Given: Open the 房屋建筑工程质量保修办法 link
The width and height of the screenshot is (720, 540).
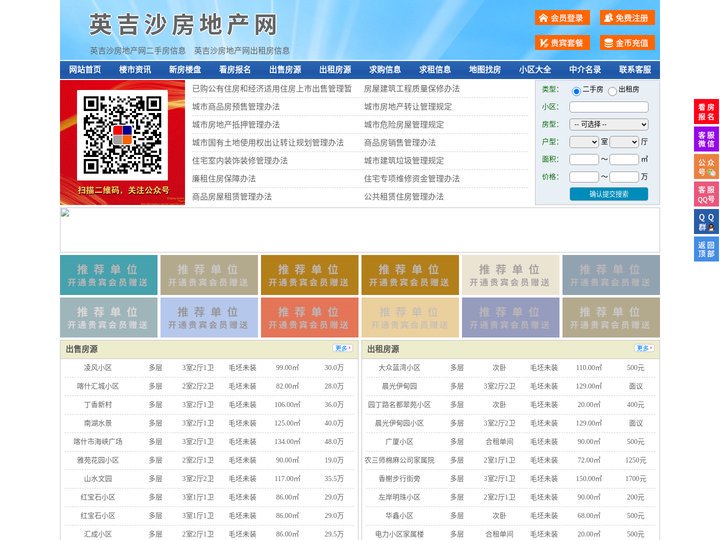Looking at the screenshot, I should (x=412, y=89).
